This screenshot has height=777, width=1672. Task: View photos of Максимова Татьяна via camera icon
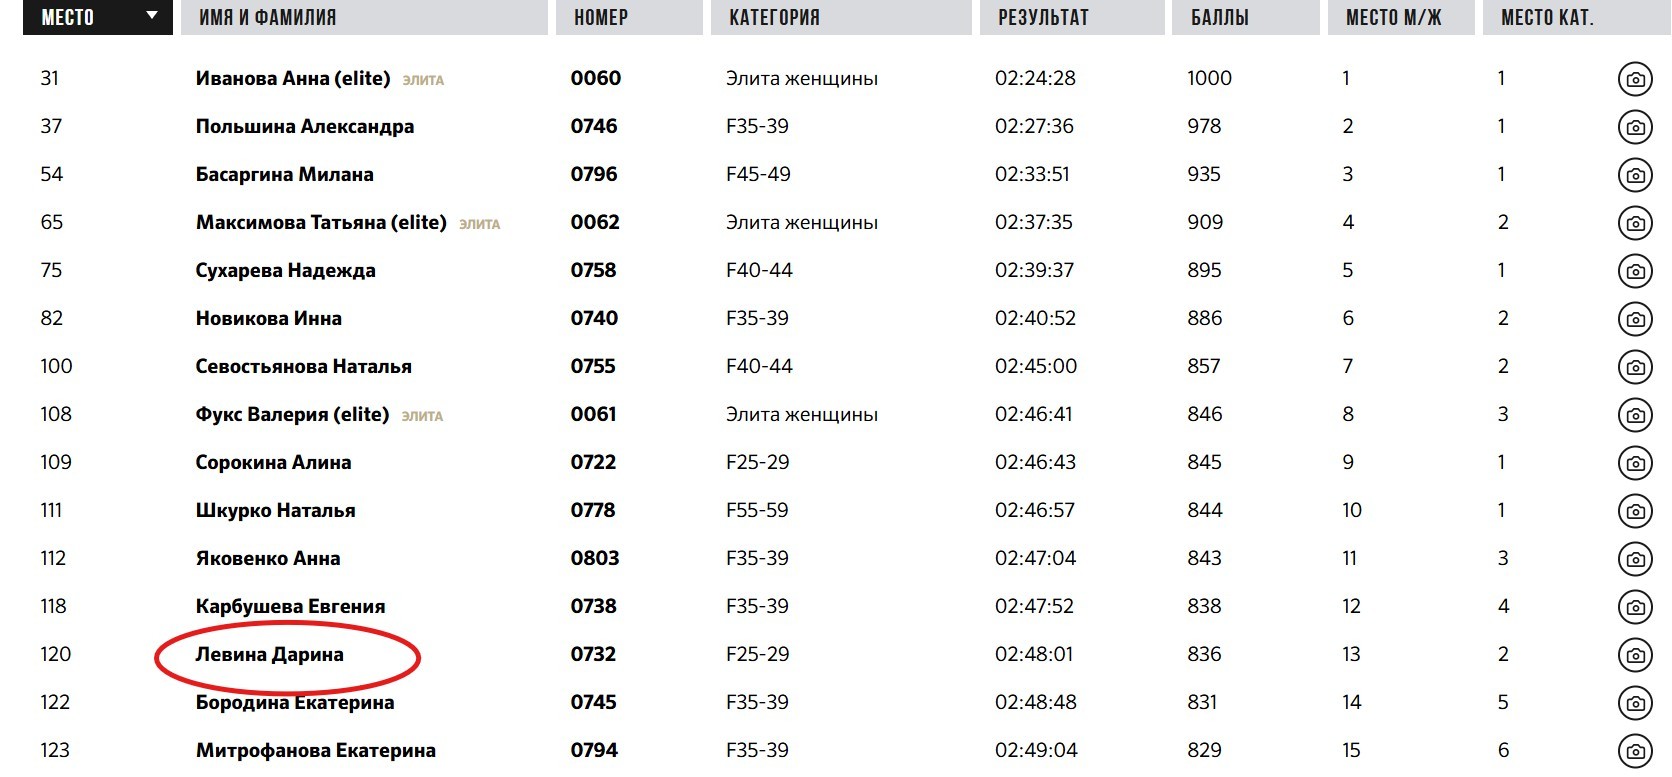1635,223
